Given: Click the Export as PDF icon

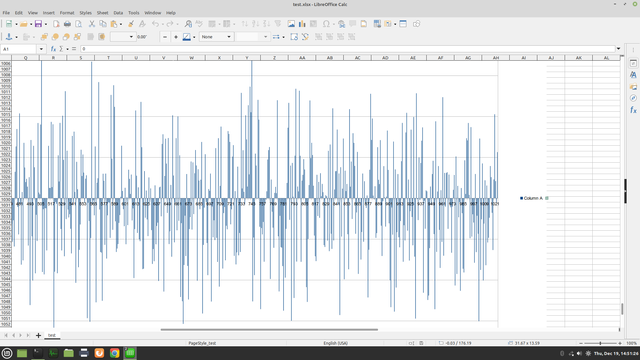Looking at the screenshot, I should [56, 24].
